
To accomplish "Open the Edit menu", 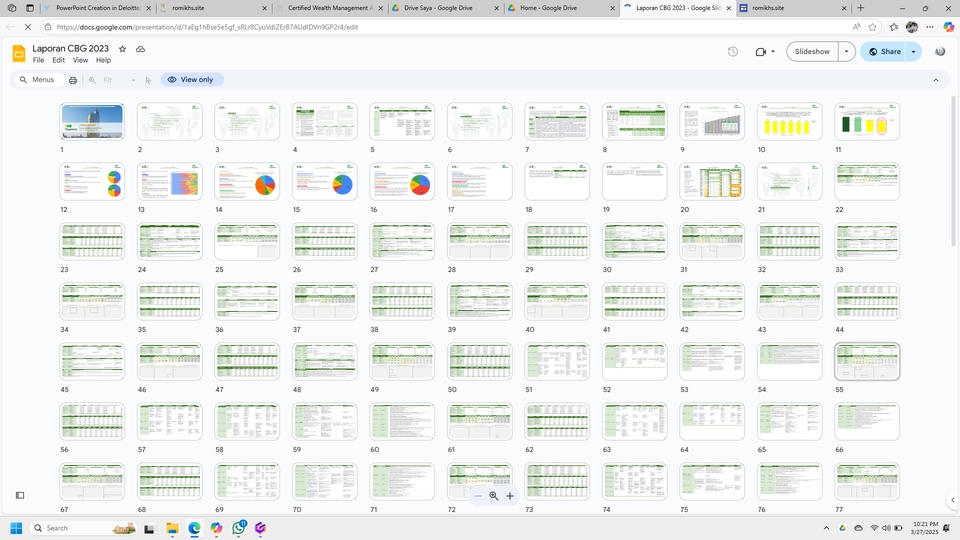I will click(x=58, y=60).
